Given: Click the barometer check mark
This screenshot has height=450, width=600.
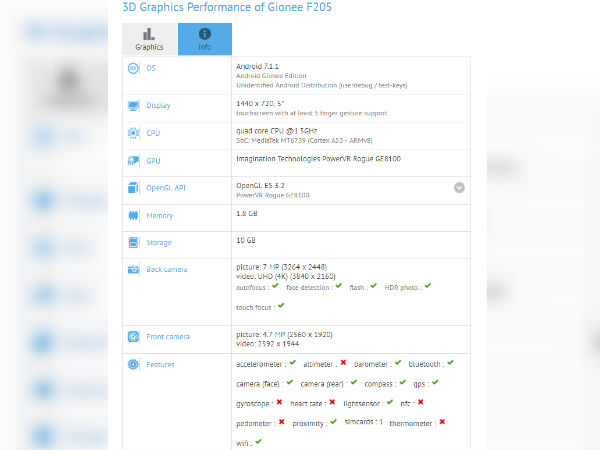Looking at the screenshot, I should (x=398, y=362).
